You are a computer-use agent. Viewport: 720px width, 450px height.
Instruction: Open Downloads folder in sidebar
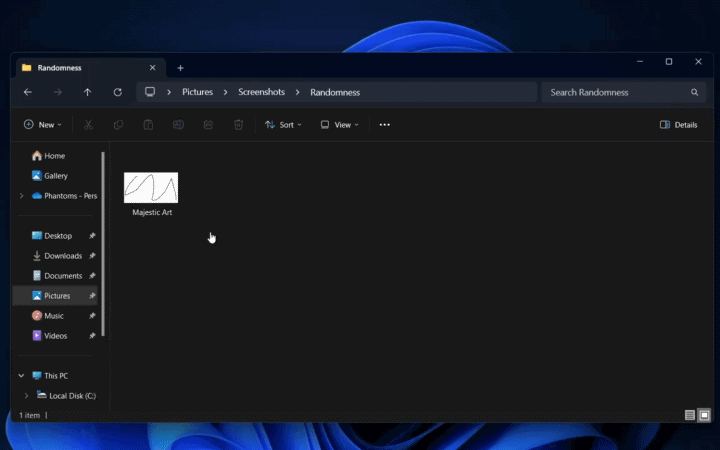coord(62,256)
